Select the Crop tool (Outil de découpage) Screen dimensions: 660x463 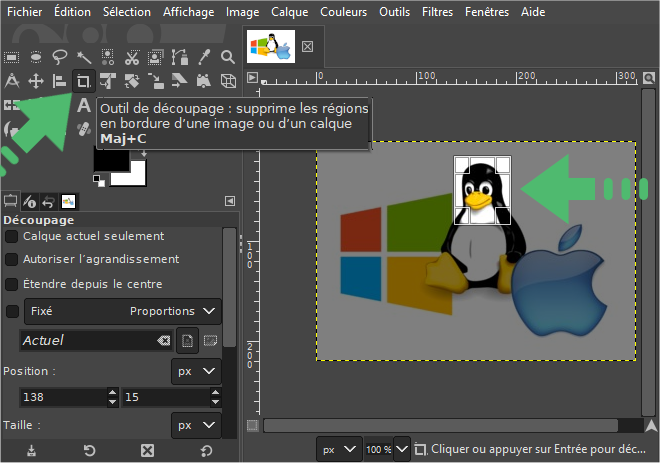coord(84,81)
